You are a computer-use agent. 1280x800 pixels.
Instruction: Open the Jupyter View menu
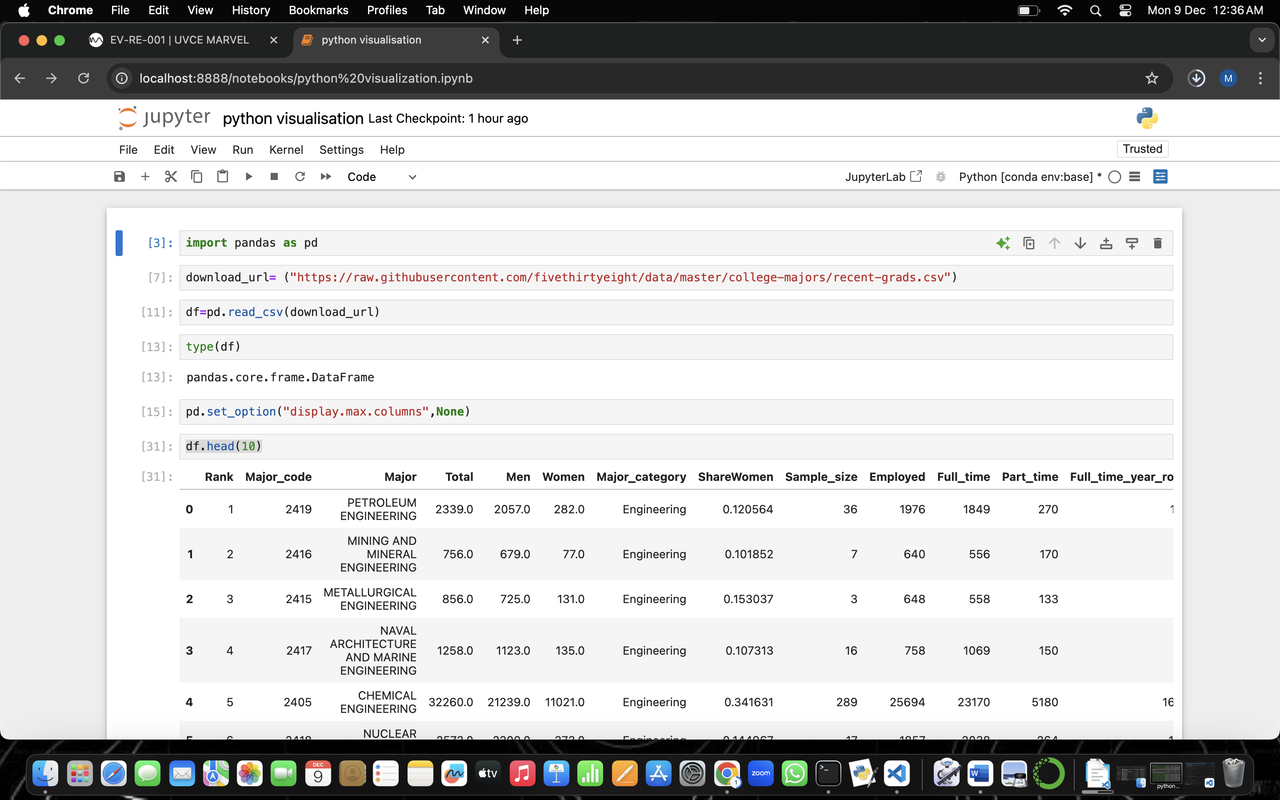[203, 149]
